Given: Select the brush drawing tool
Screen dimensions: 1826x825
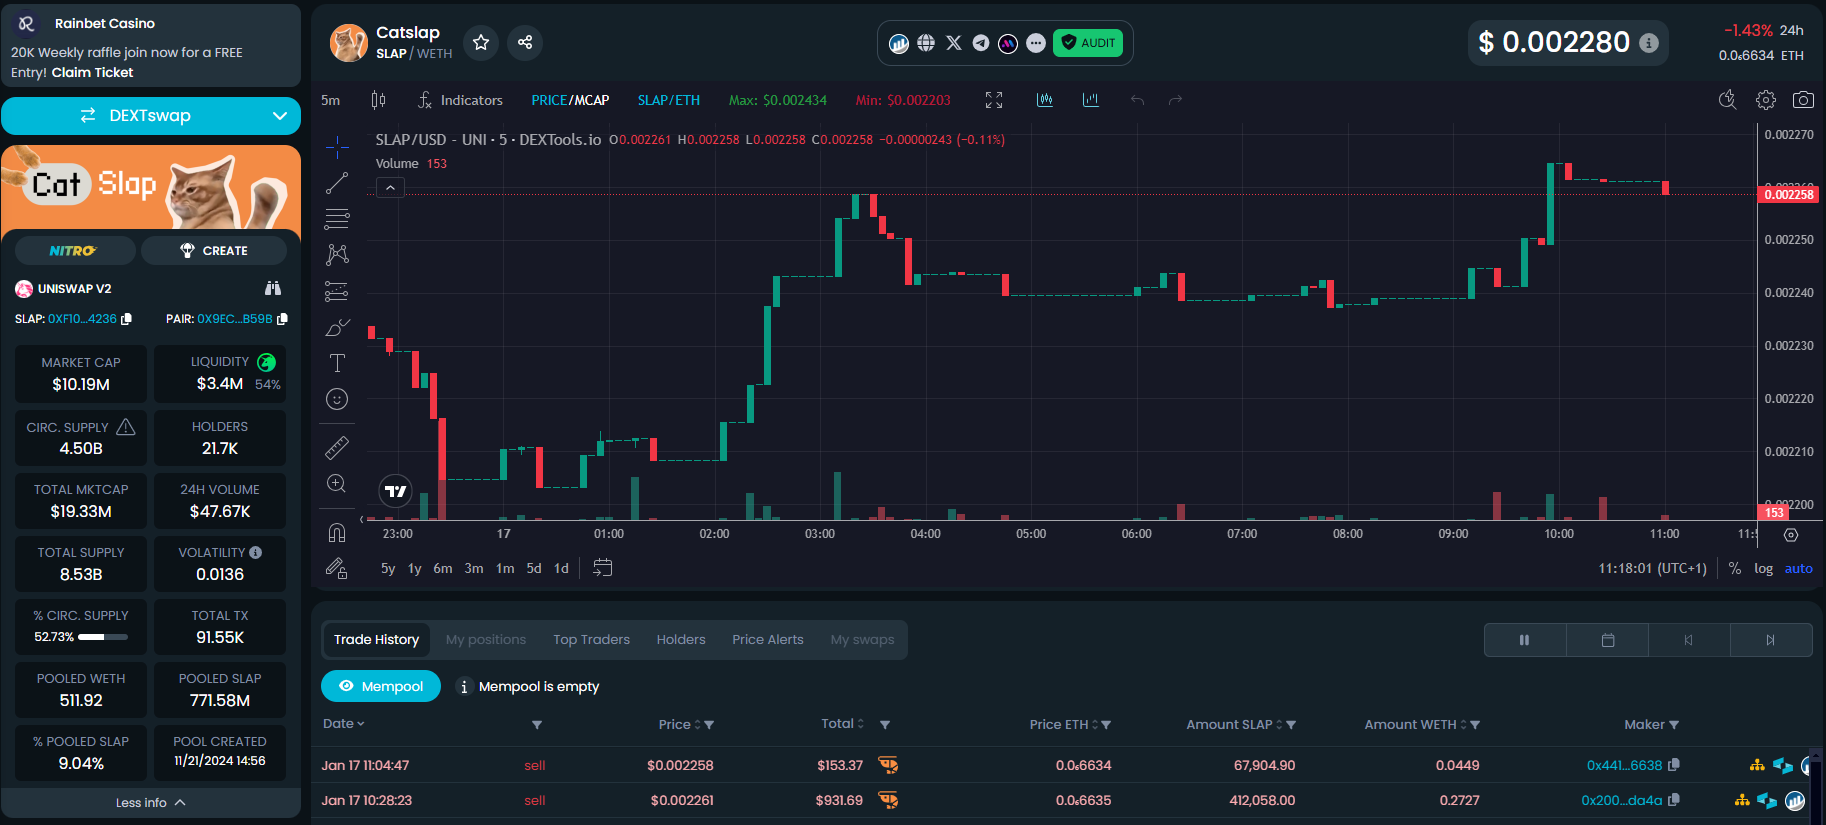Looking at the screenshot, I should (337, 327).
